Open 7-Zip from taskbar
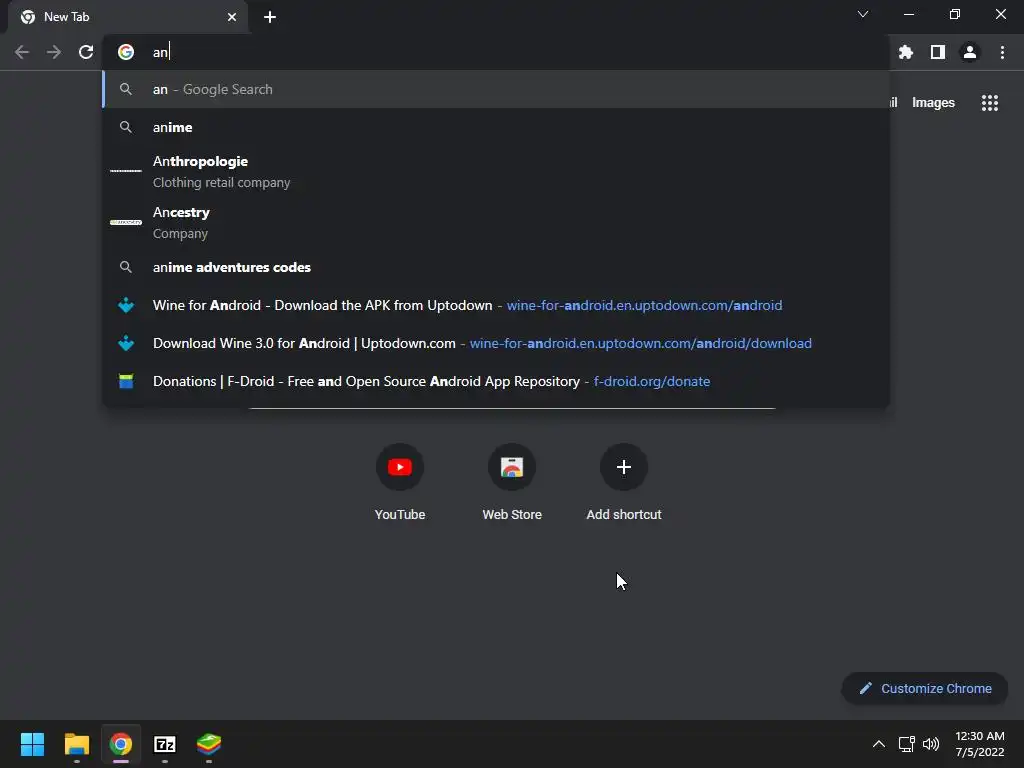Image resolution: width=1024 pixels, height=768 pixels. 165,744
